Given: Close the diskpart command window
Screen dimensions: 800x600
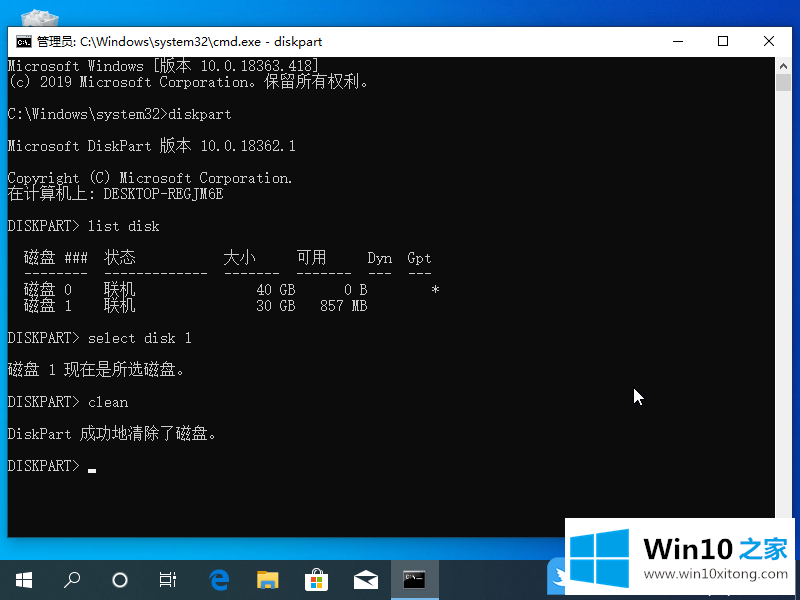Looking at the screenshot, I should coord(769,41).
